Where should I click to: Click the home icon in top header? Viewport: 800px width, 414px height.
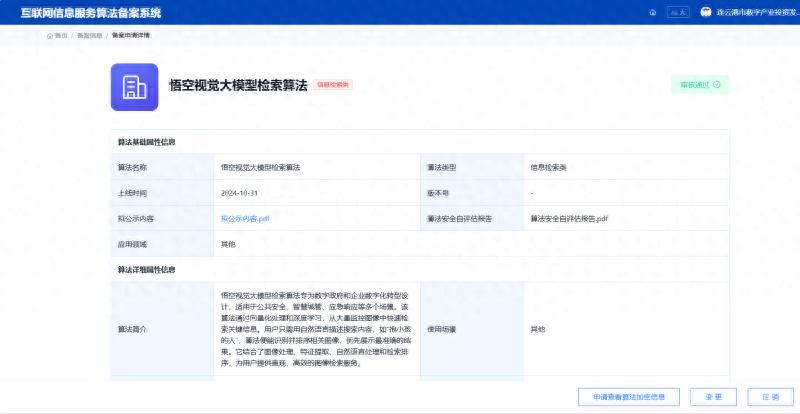(653, 13)
